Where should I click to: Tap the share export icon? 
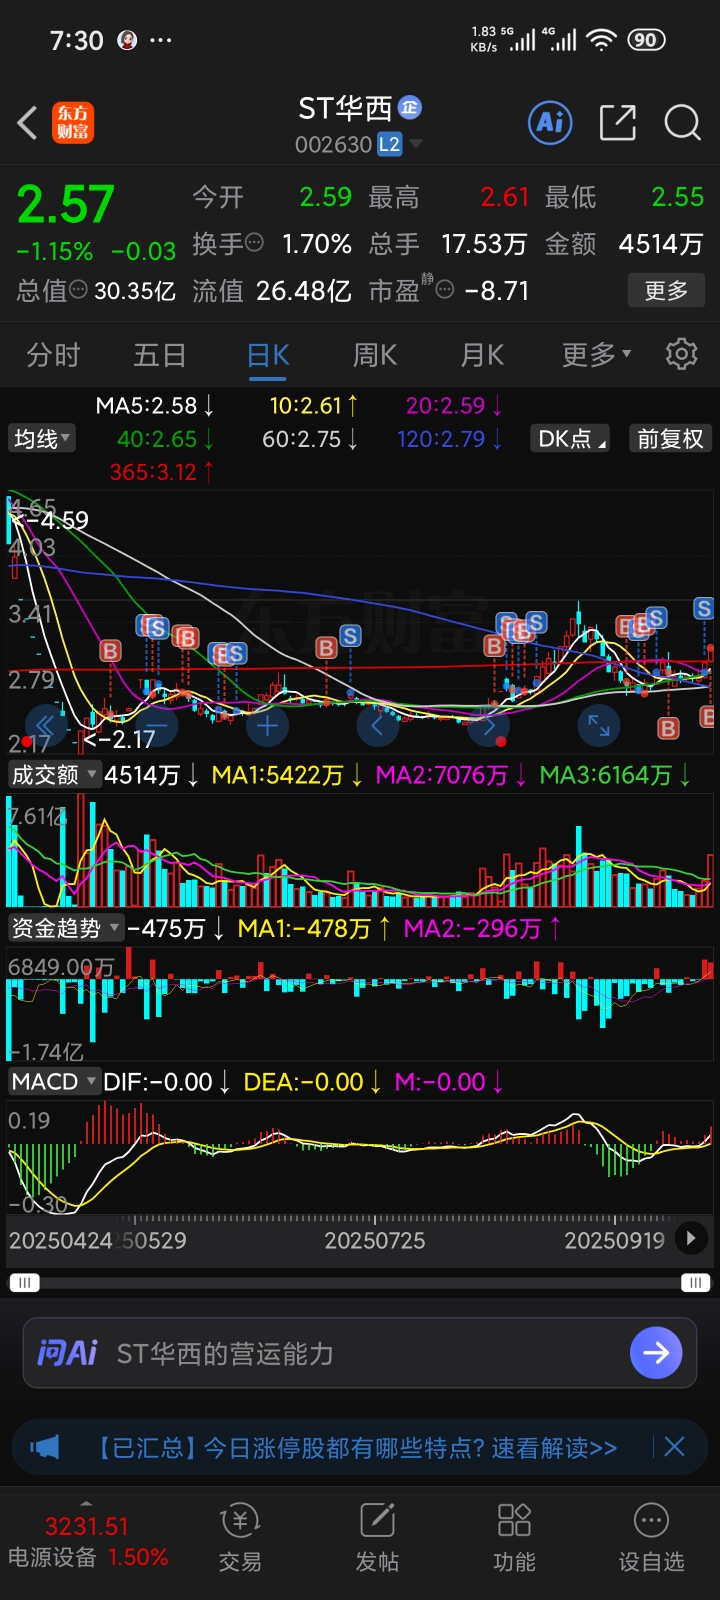[618, 122]
